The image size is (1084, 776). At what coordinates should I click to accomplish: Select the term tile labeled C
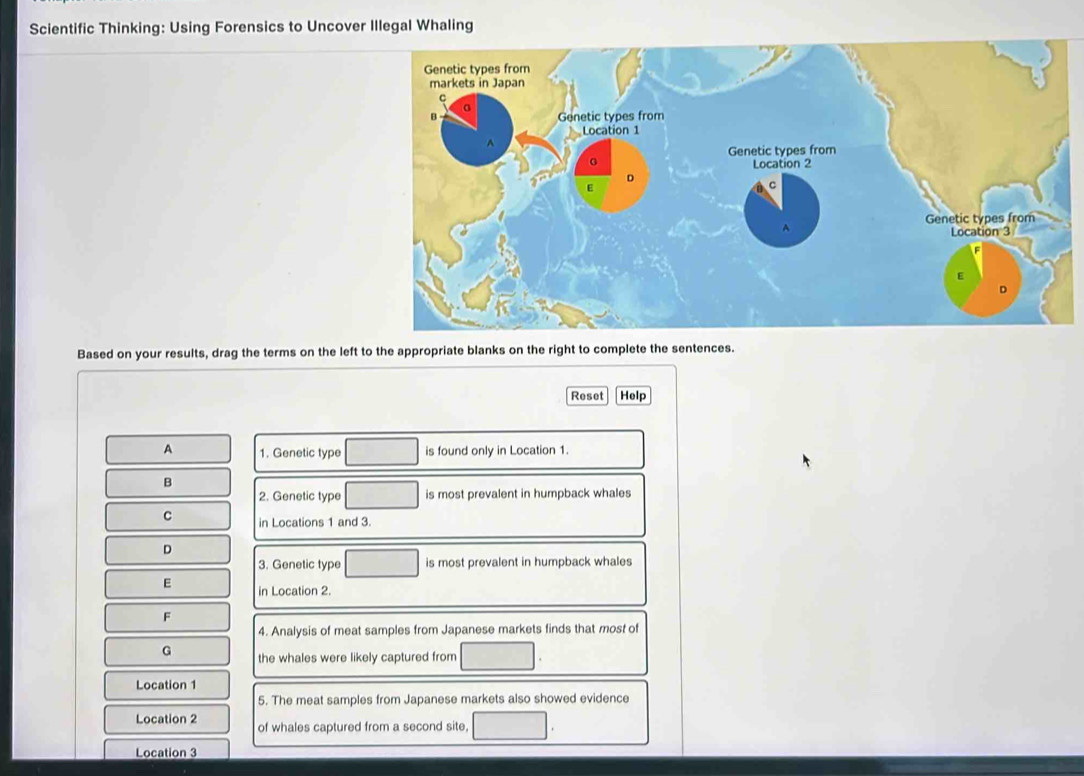[168, 516]
